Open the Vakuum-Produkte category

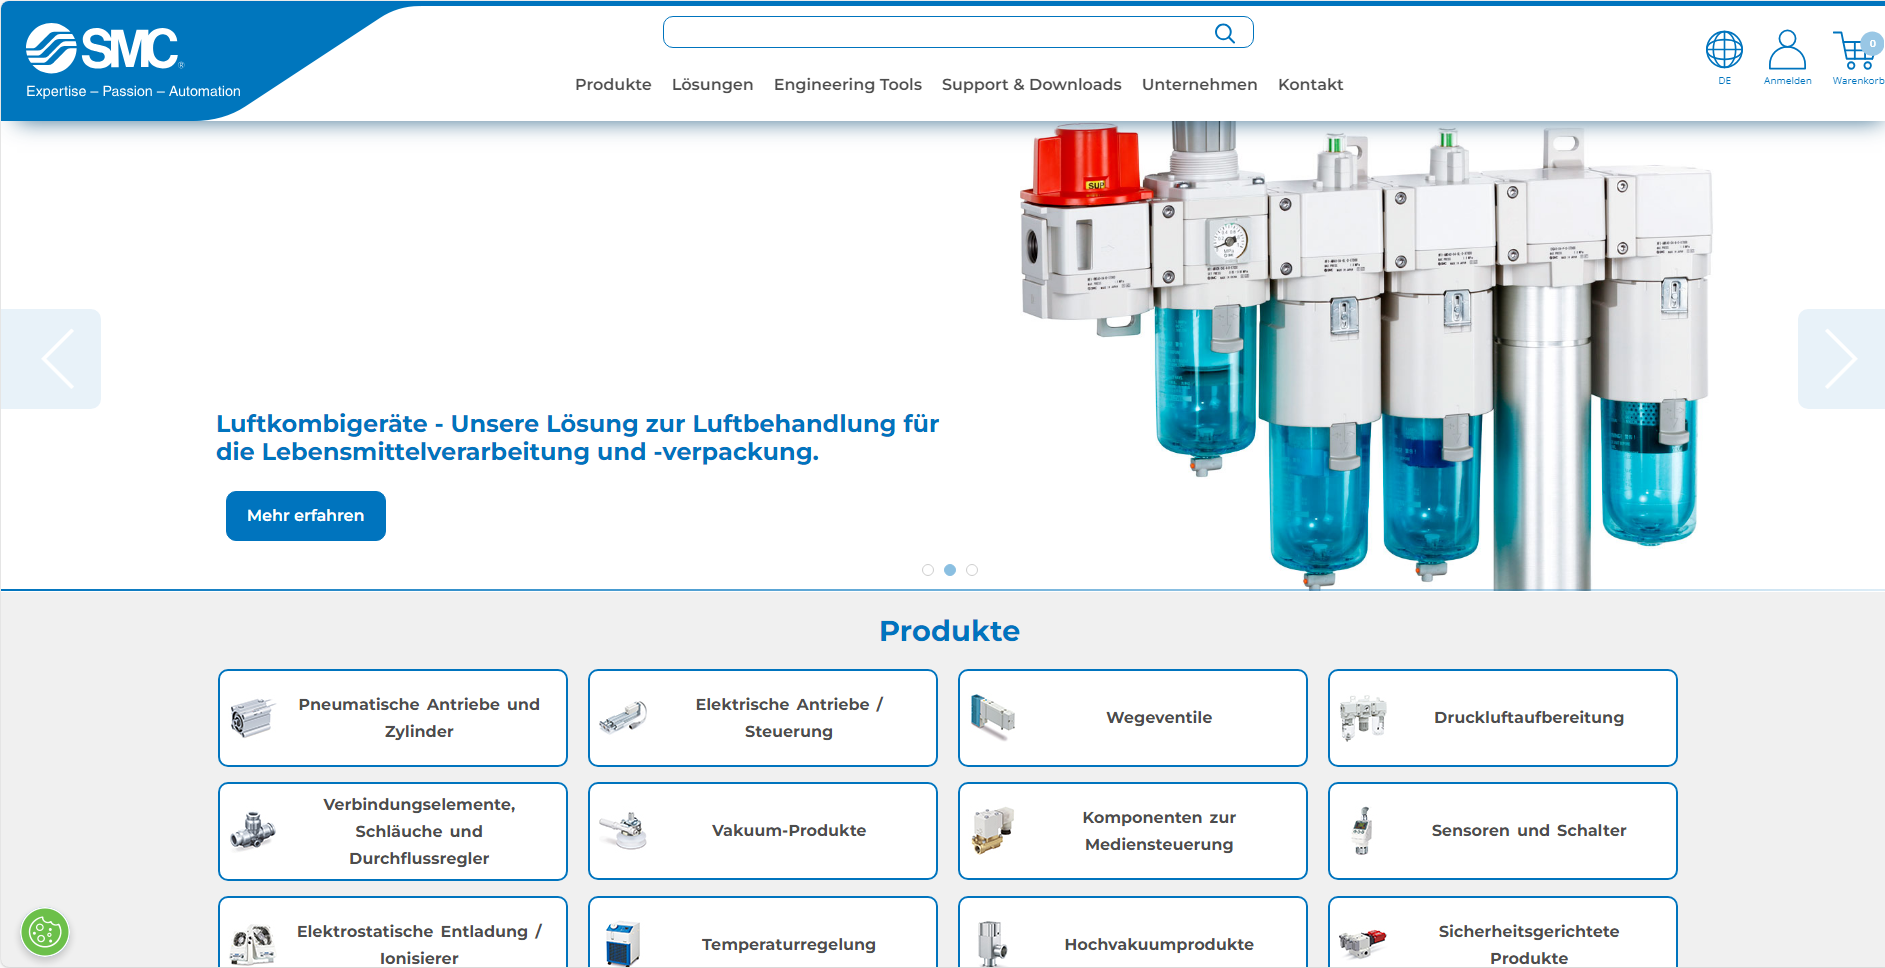(x=763, y=831)
